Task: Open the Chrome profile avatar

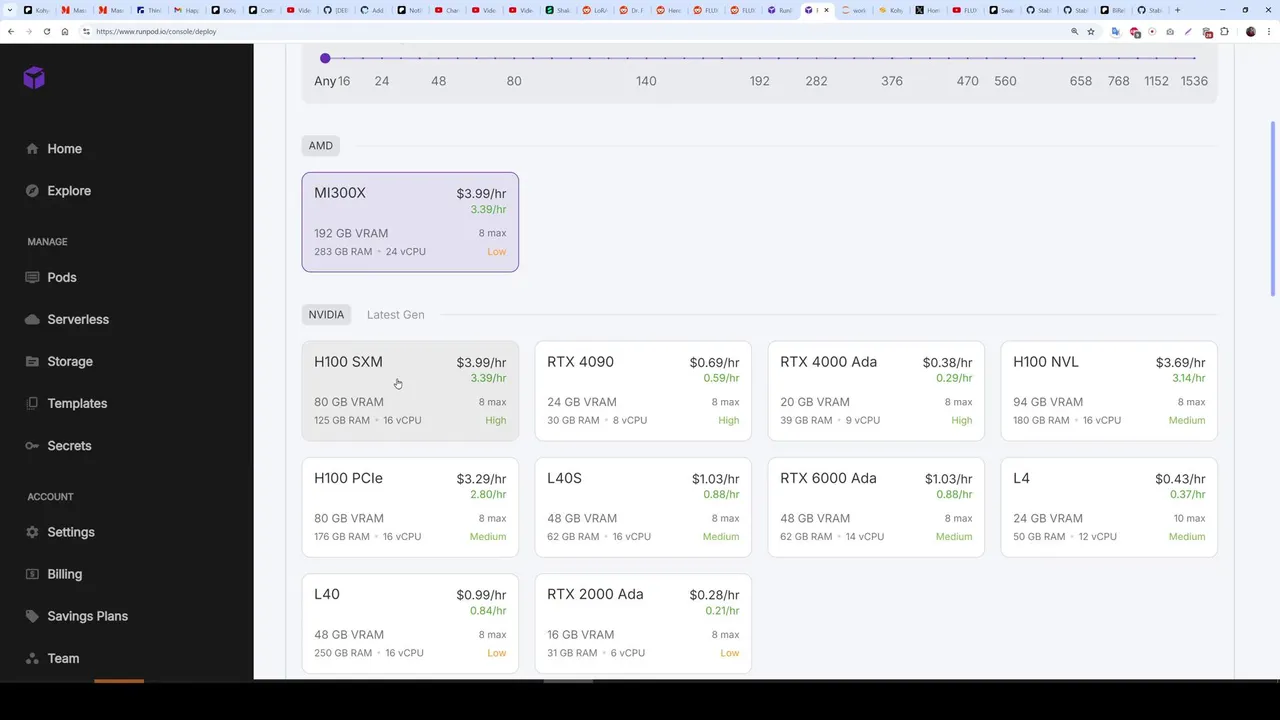Action: (1251, 31)
